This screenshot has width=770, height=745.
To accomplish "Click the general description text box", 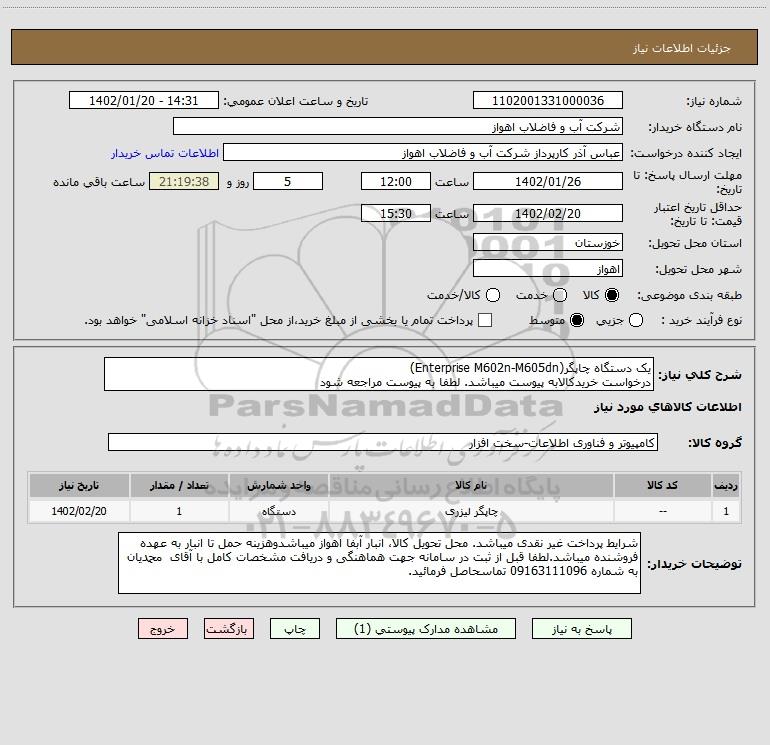I will tap(379, 374).
